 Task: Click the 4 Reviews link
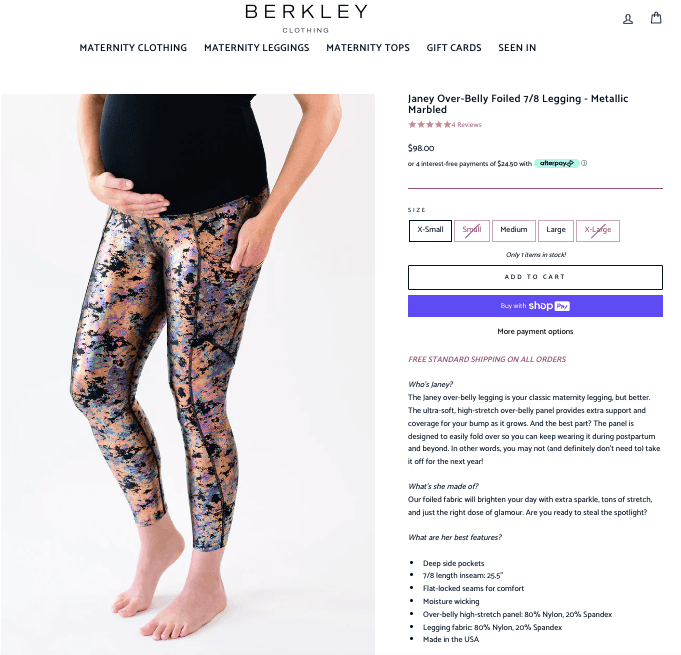click(466, 125)
